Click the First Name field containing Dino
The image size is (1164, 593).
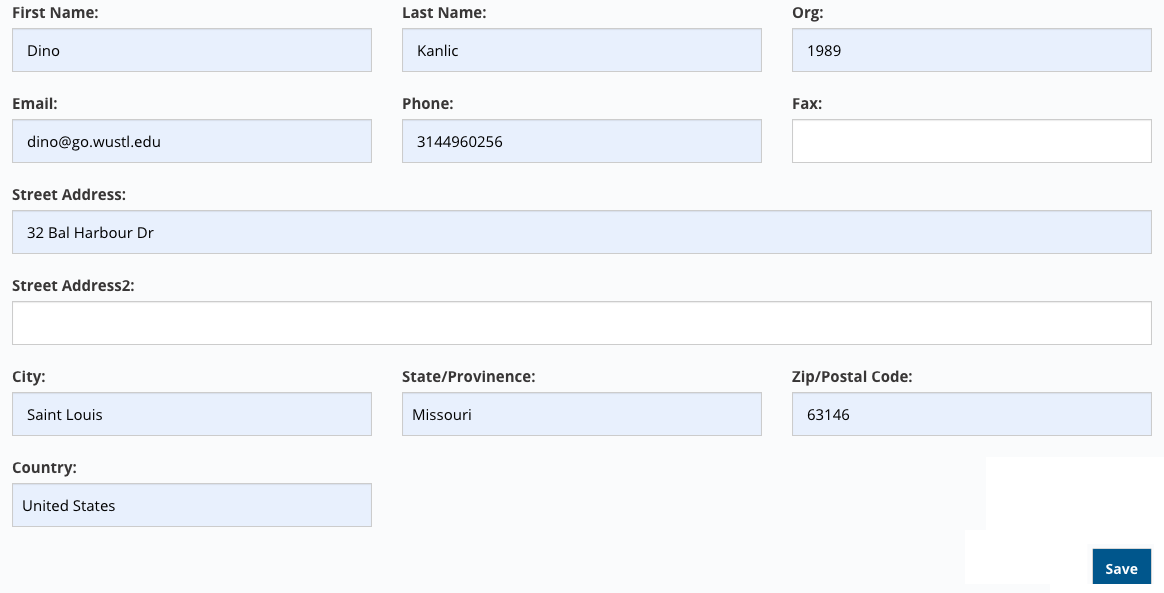tap(192, 50)
